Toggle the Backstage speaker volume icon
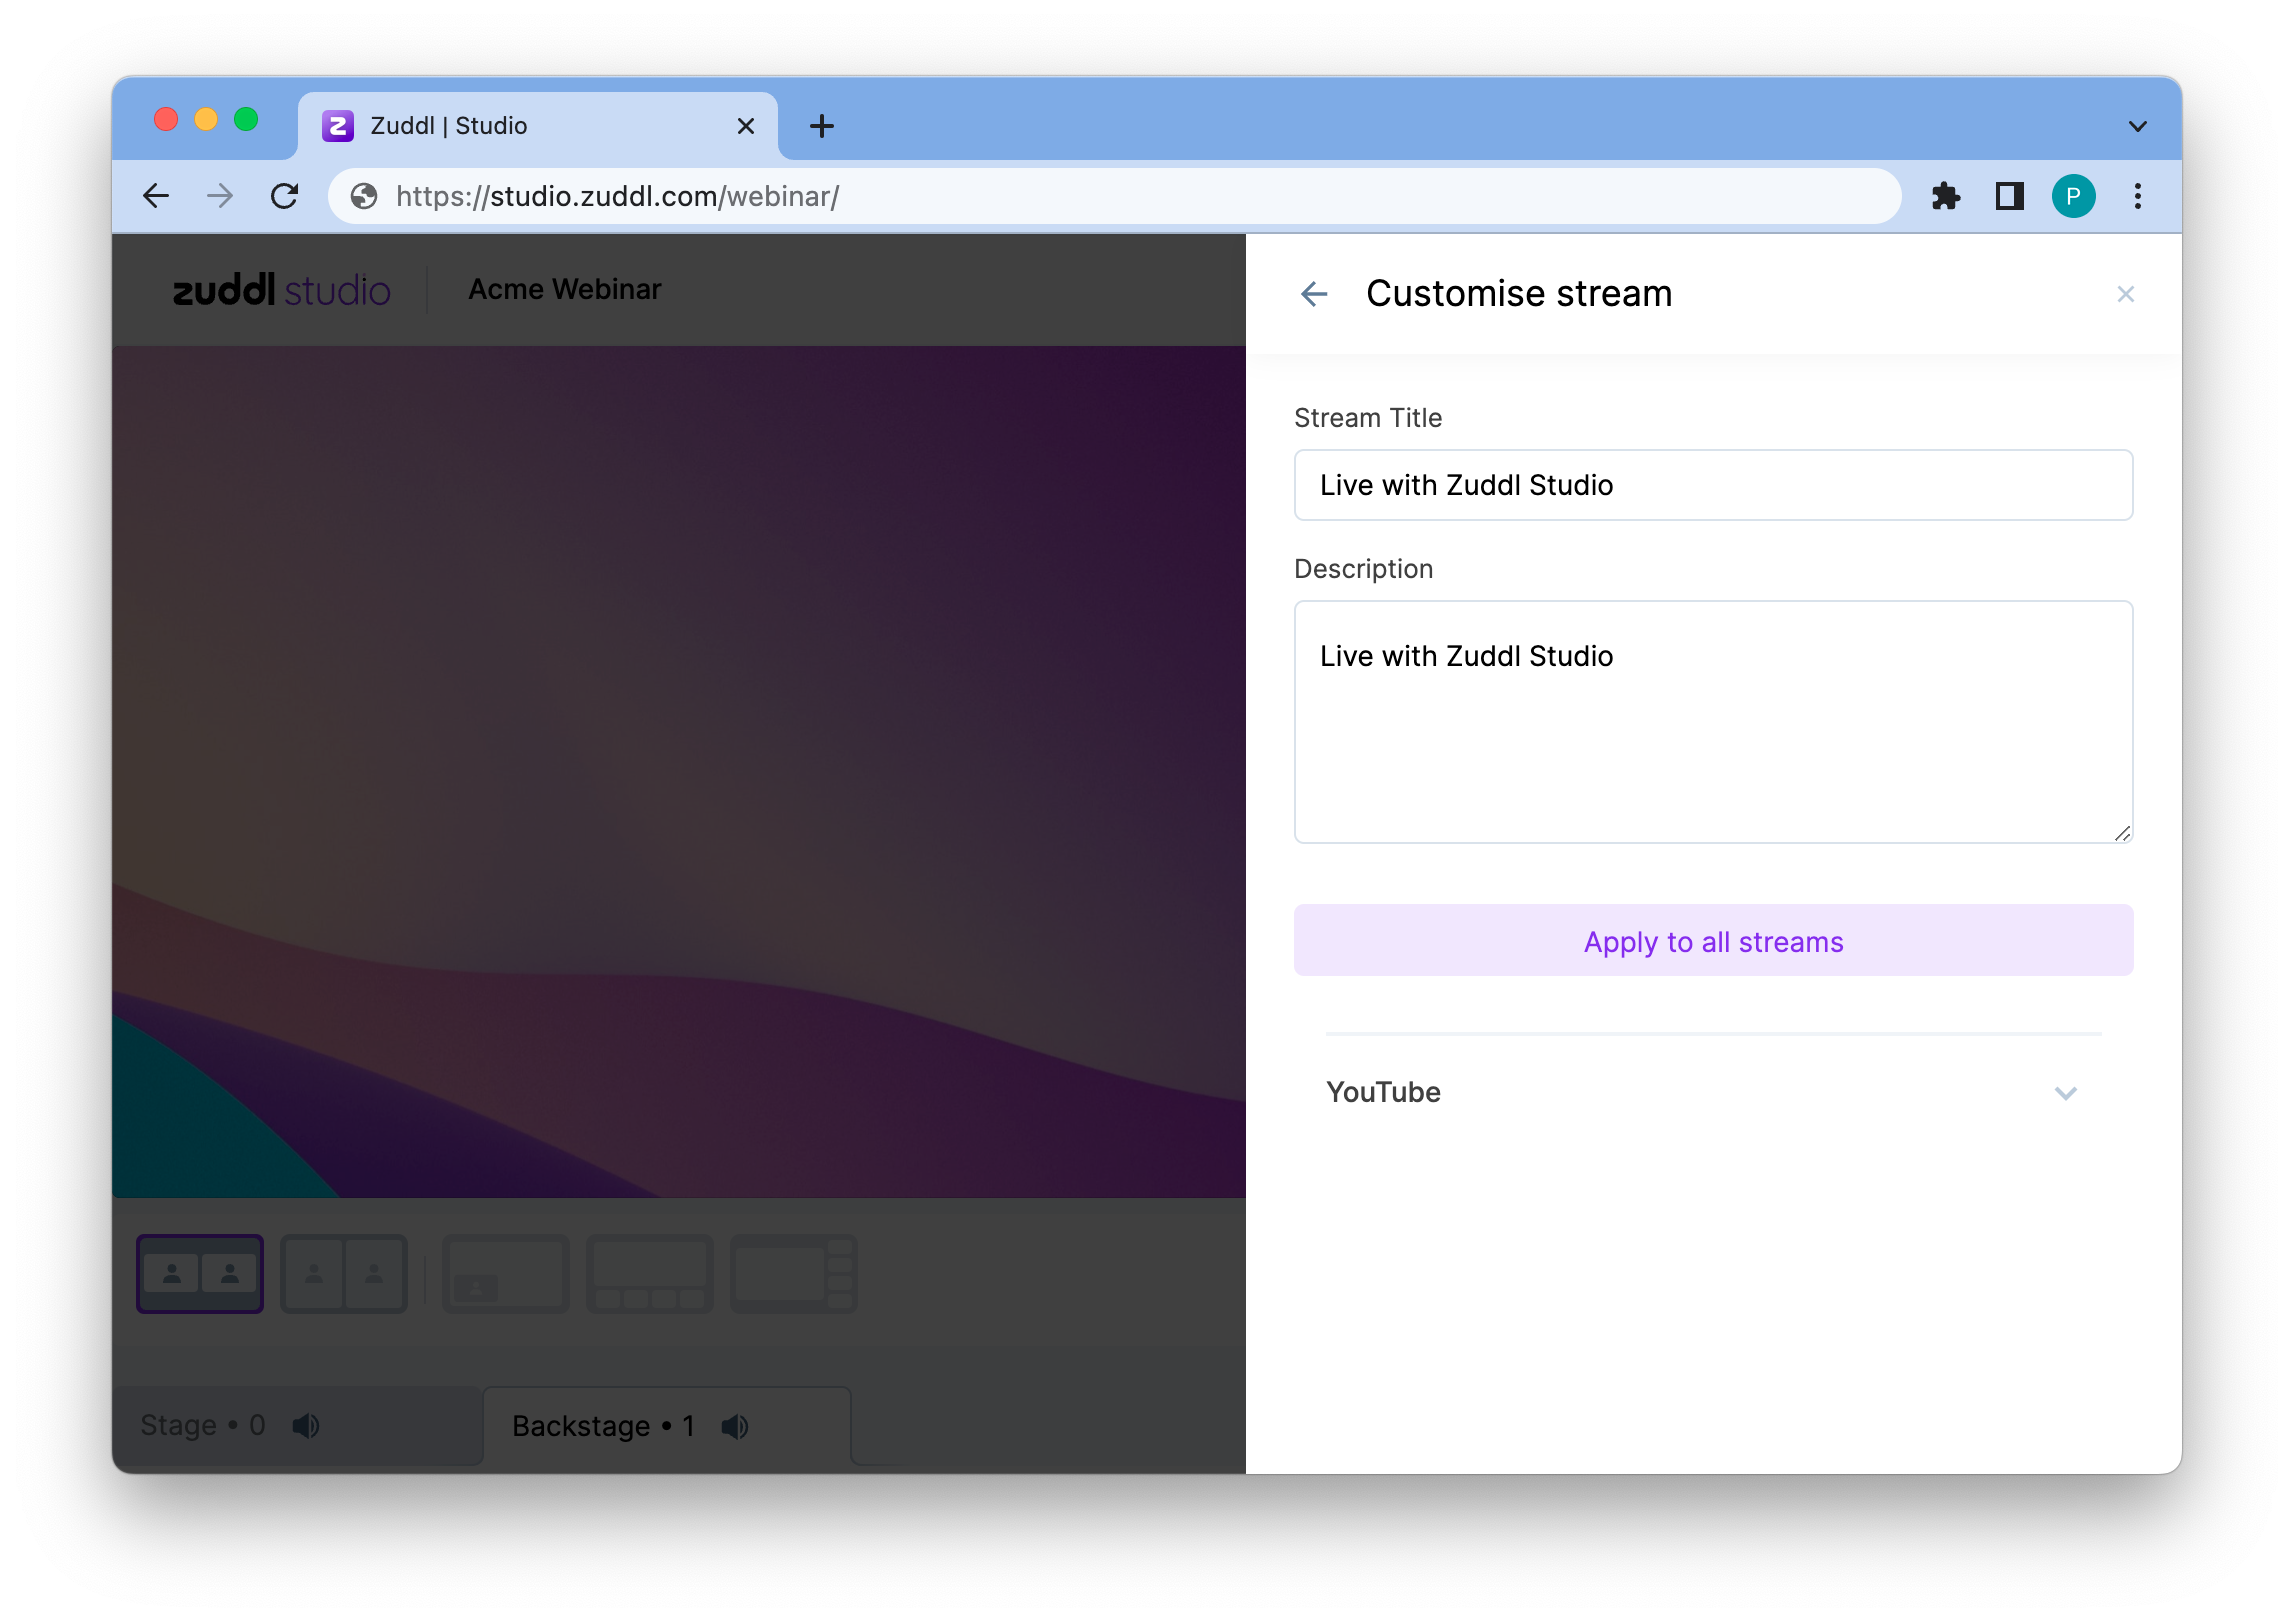This screenshot has height=1622, width=2294. click(735, 1426)
